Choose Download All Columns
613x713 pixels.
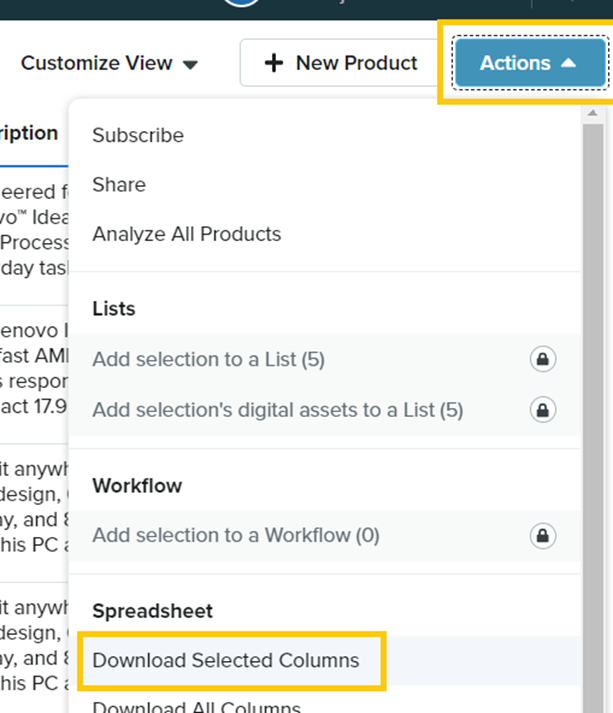click(196, 706)
